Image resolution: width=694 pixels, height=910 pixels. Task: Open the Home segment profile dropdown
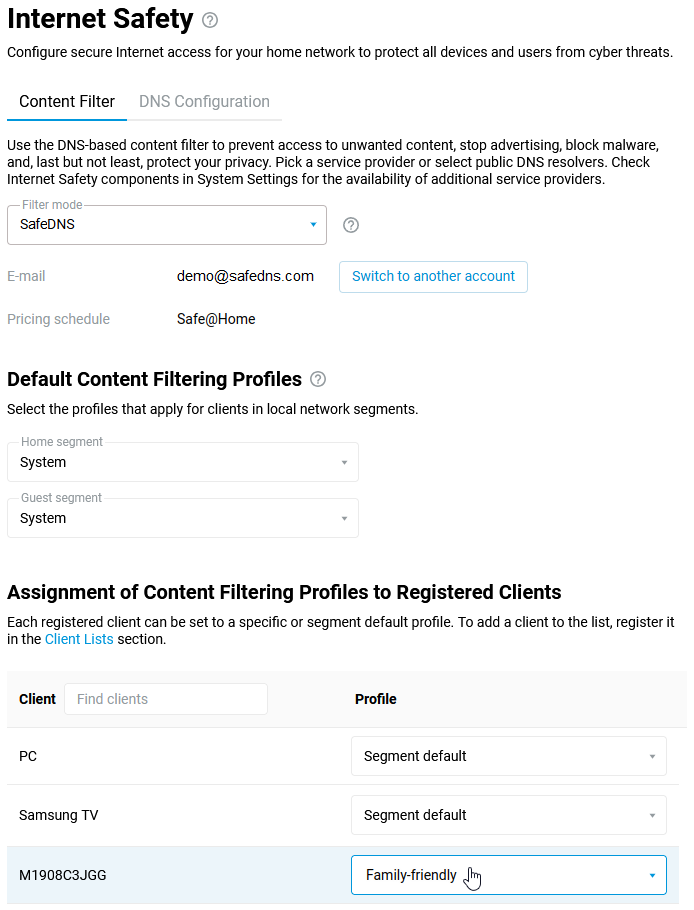pos(183,462)
